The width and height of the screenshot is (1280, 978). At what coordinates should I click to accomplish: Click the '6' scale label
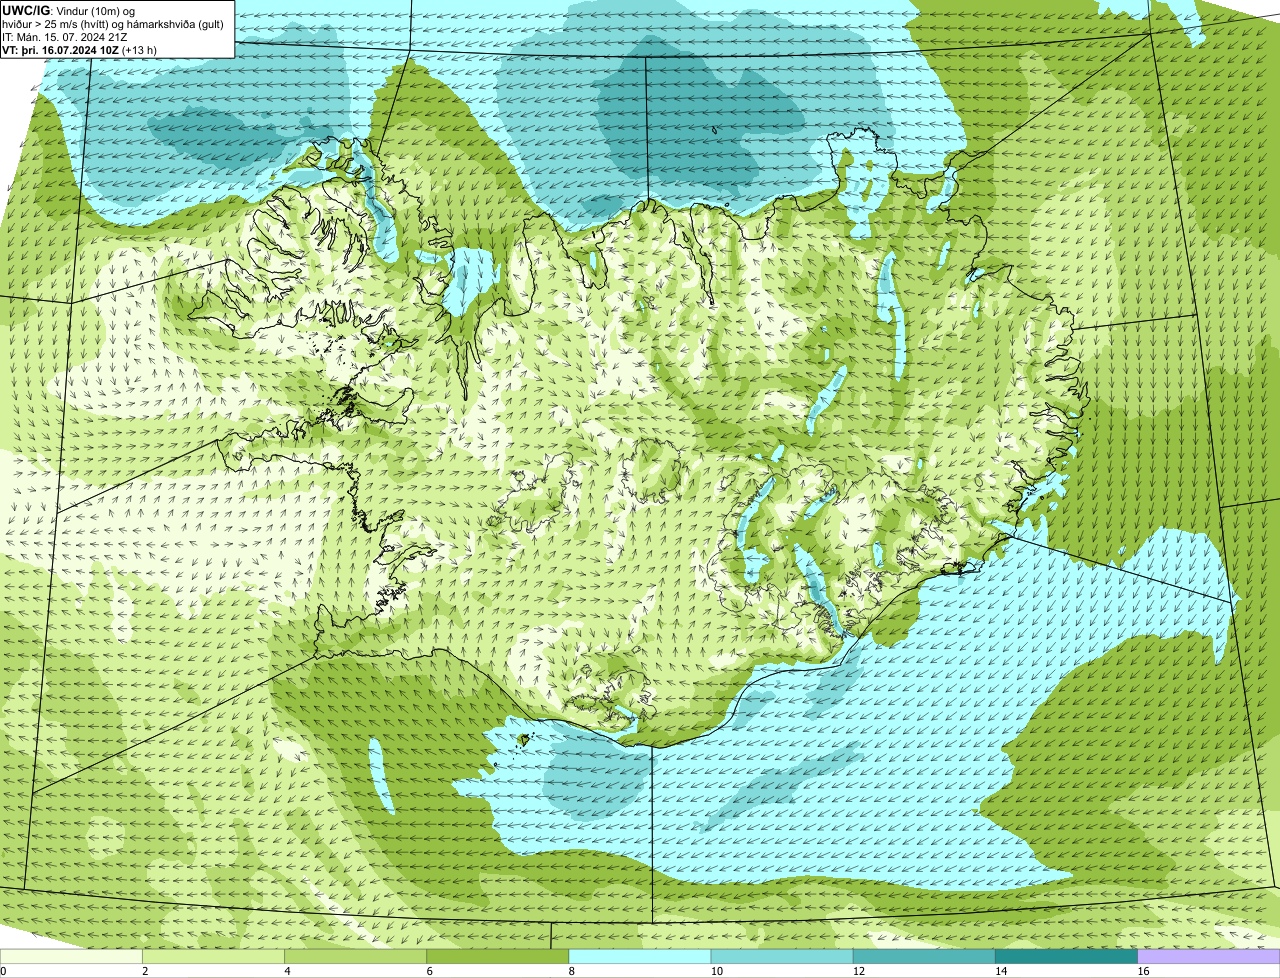tap(429, 971)
